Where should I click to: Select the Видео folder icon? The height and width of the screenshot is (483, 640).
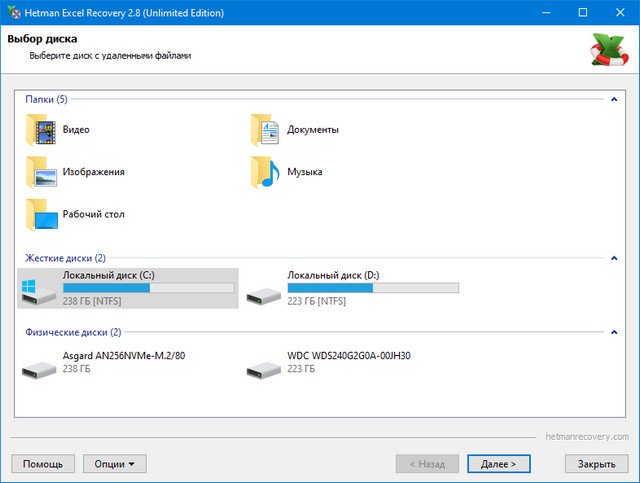[x=41, y=130]
